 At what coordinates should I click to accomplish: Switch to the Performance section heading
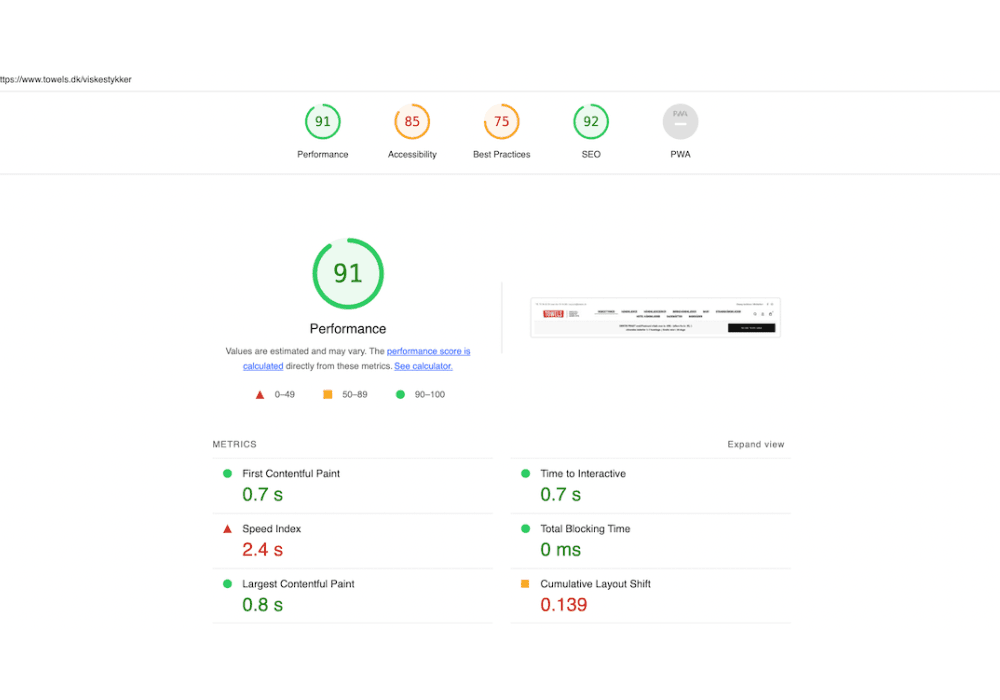[x=347, y=328]
